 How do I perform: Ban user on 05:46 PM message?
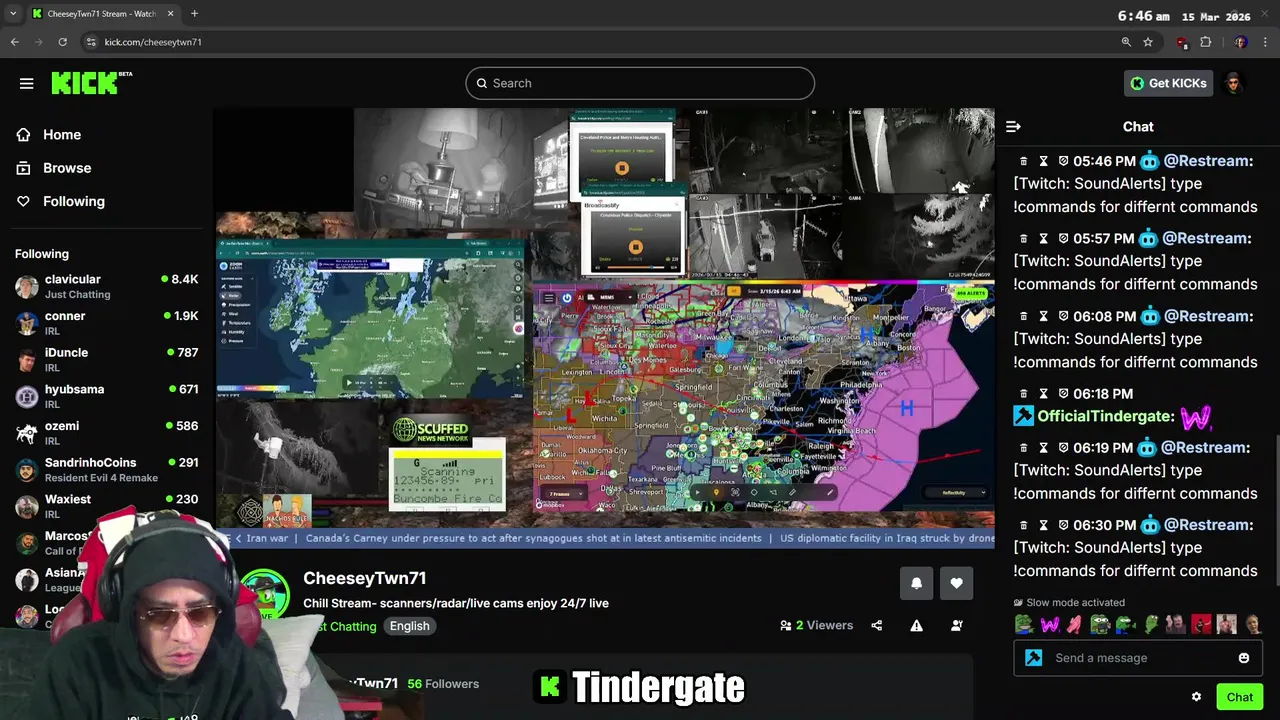[1064, 161]
